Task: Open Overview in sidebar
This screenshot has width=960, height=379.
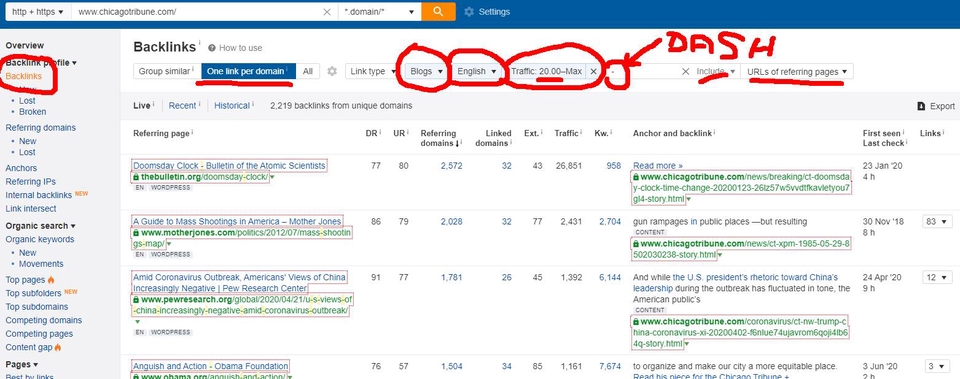Action: point(24,45)
